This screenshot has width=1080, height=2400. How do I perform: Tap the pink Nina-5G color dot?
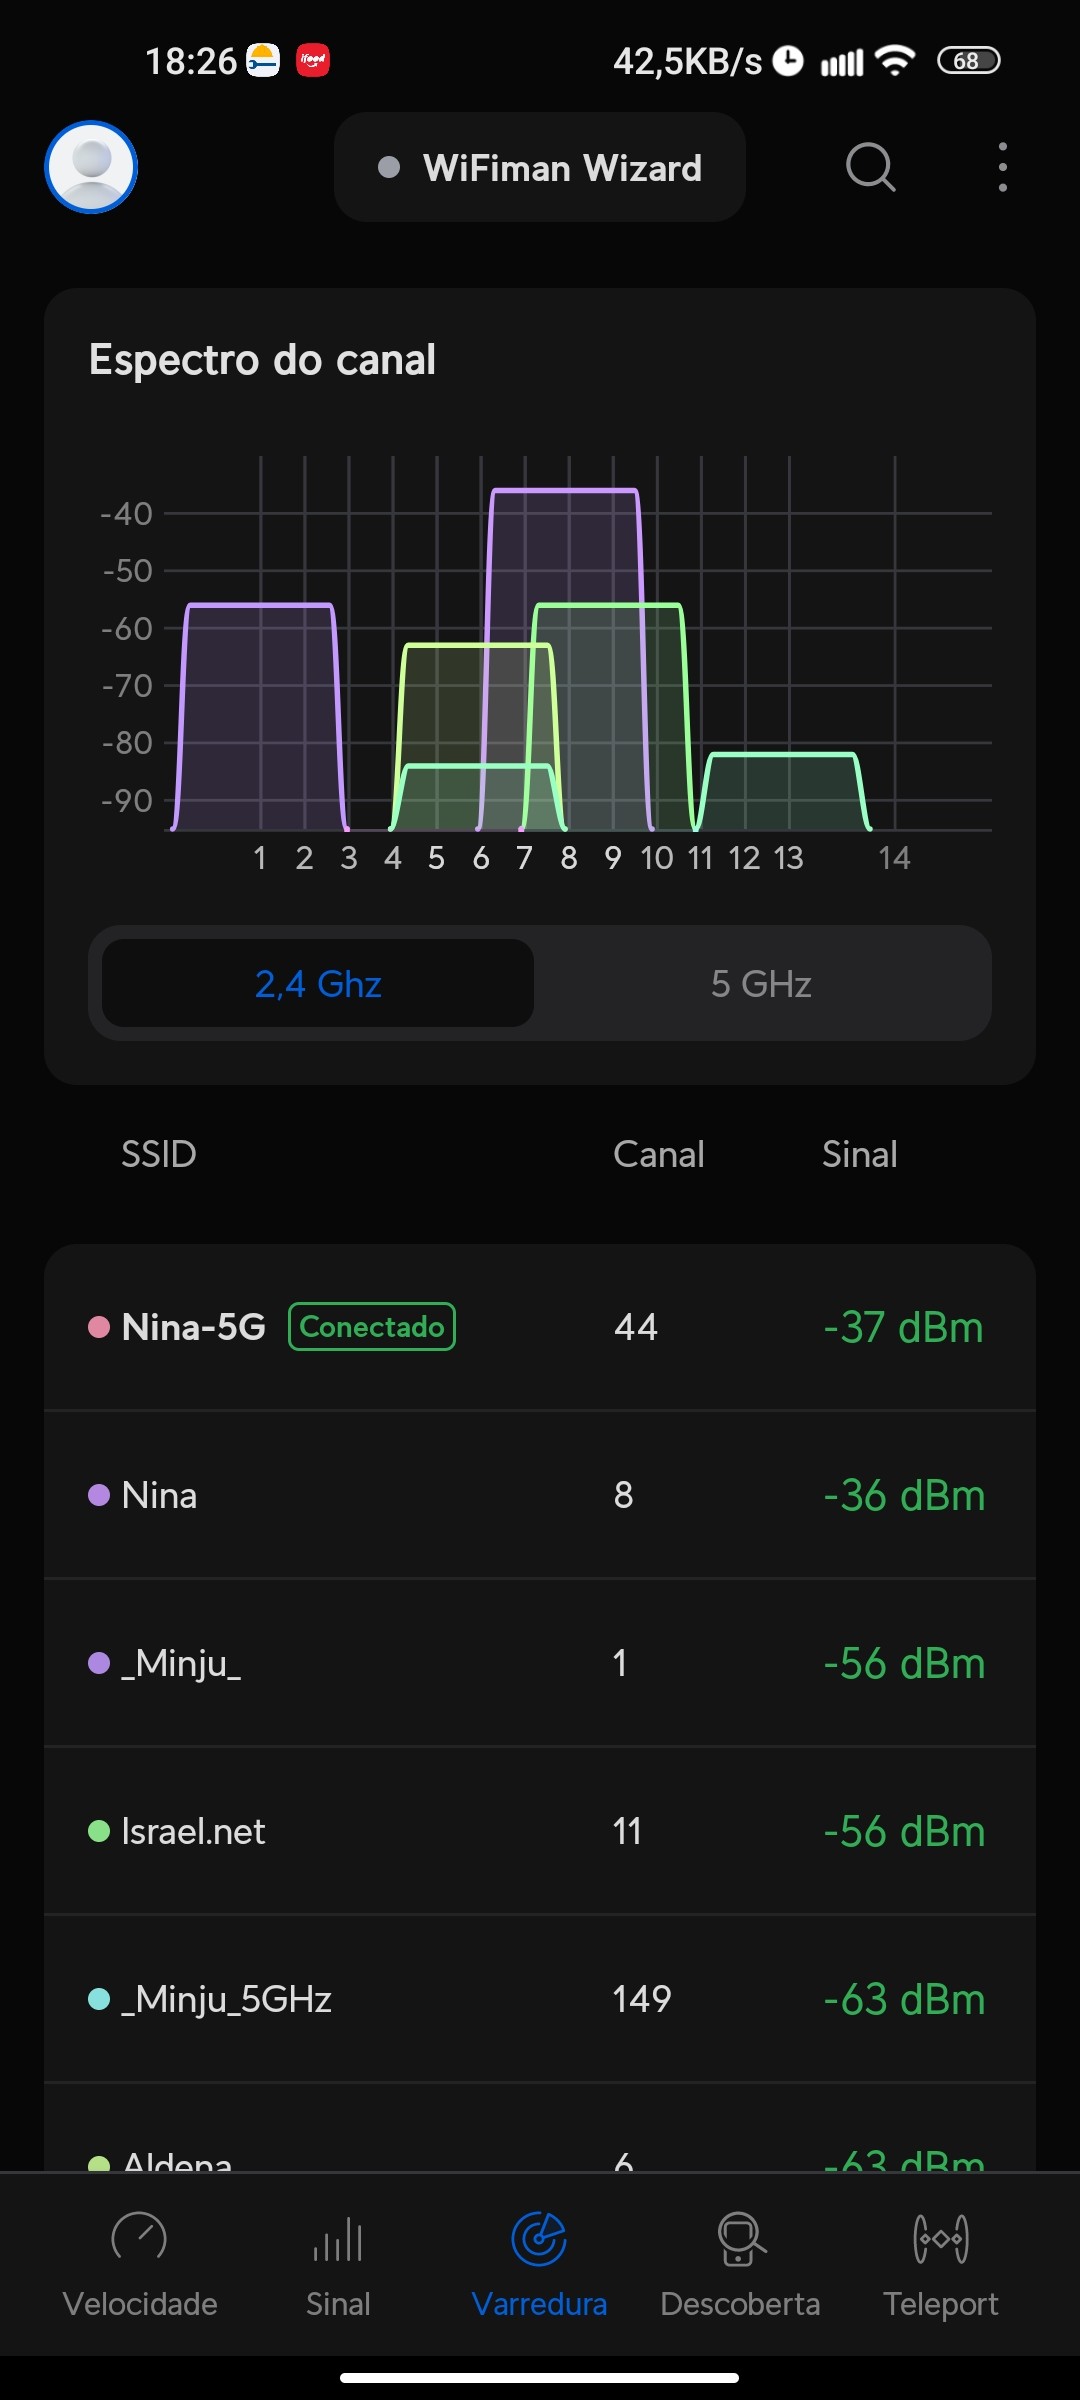99,1328
